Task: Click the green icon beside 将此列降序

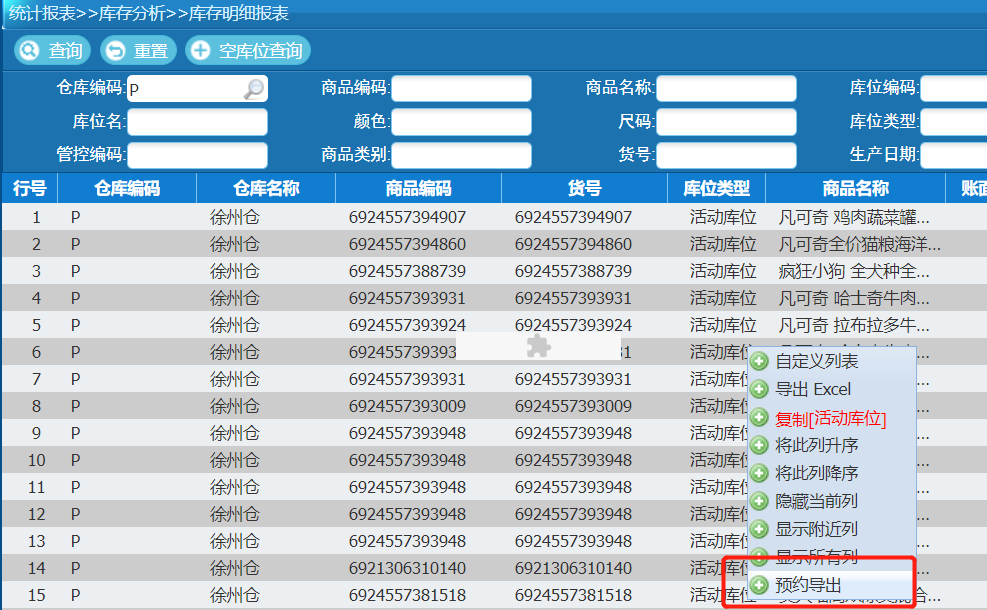Action: 760,473
